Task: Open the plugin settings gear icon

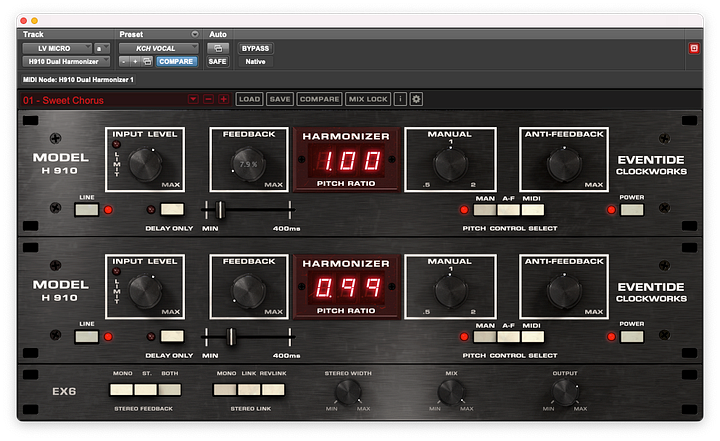Action: coord(416,99)
